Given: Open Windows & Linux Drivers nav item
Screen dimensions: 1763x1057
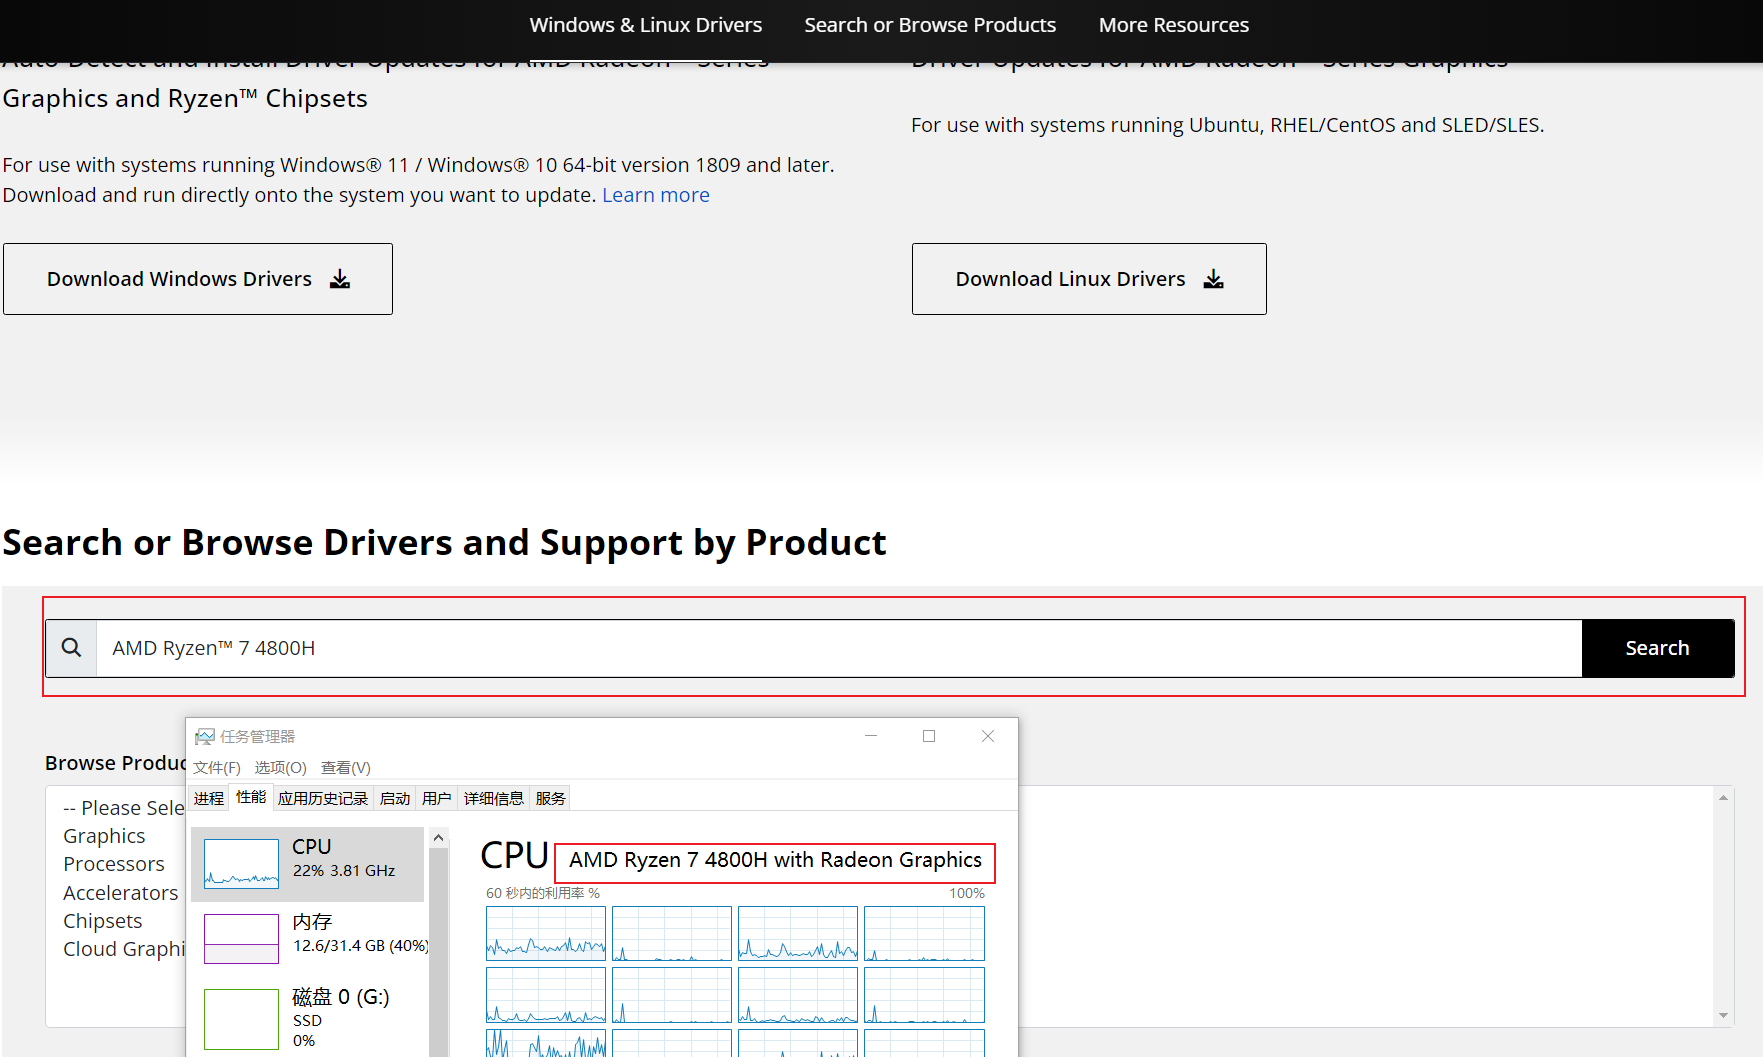Looking at the screenshot, I should point(645,25).
